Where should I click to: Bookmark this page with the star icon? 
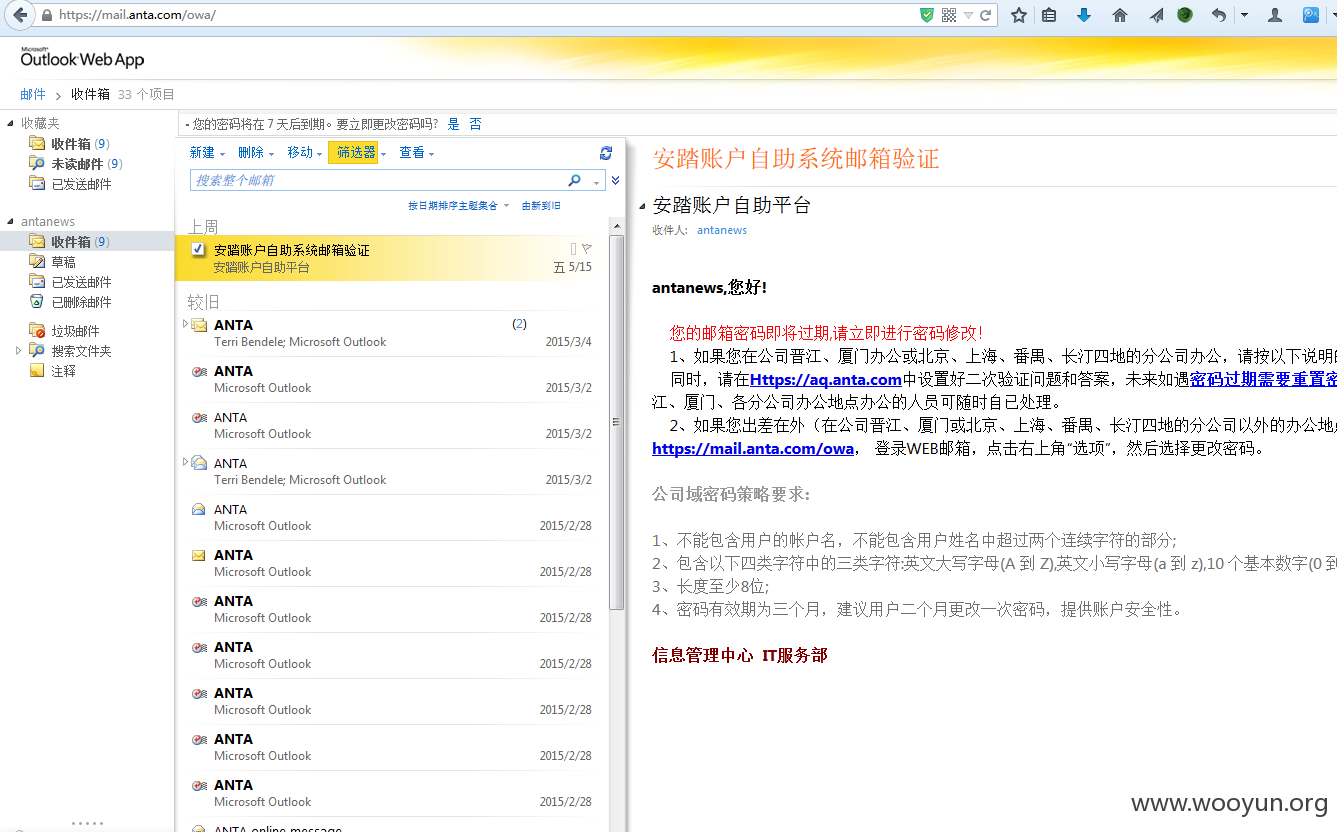1019,15
